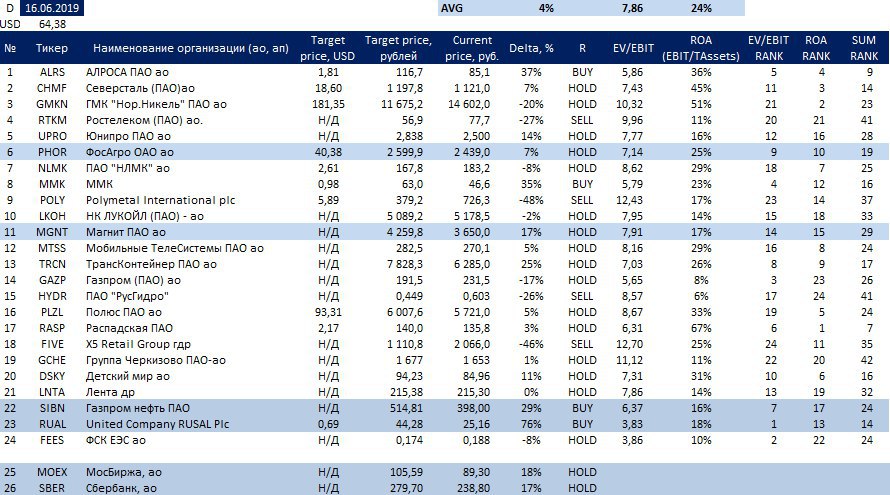890x495 pixels.
Task: Click the 'Current price, руб.' column header
Action: [x=472, y=48]
